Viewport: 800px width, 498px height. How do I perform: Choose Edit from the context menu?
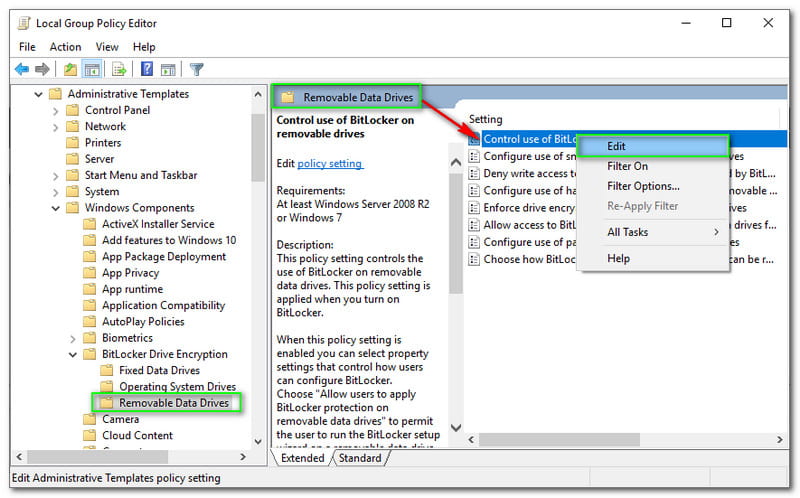click(616, 146)
